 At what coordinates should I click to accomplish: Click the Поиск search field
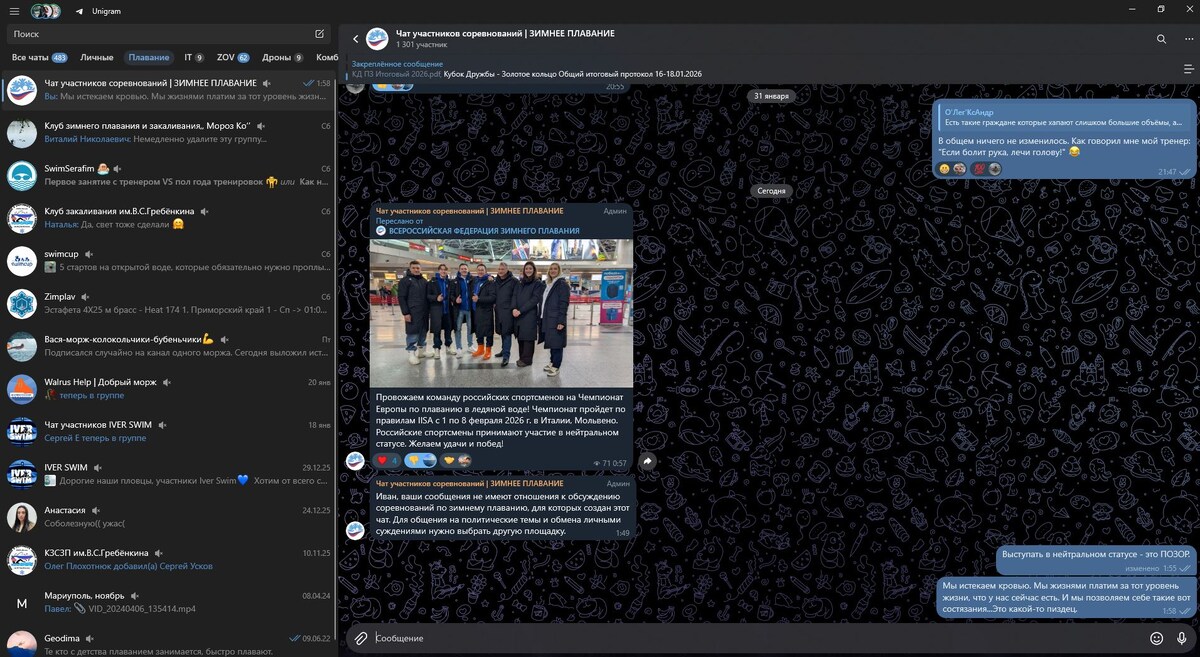[x=150, y=33]
